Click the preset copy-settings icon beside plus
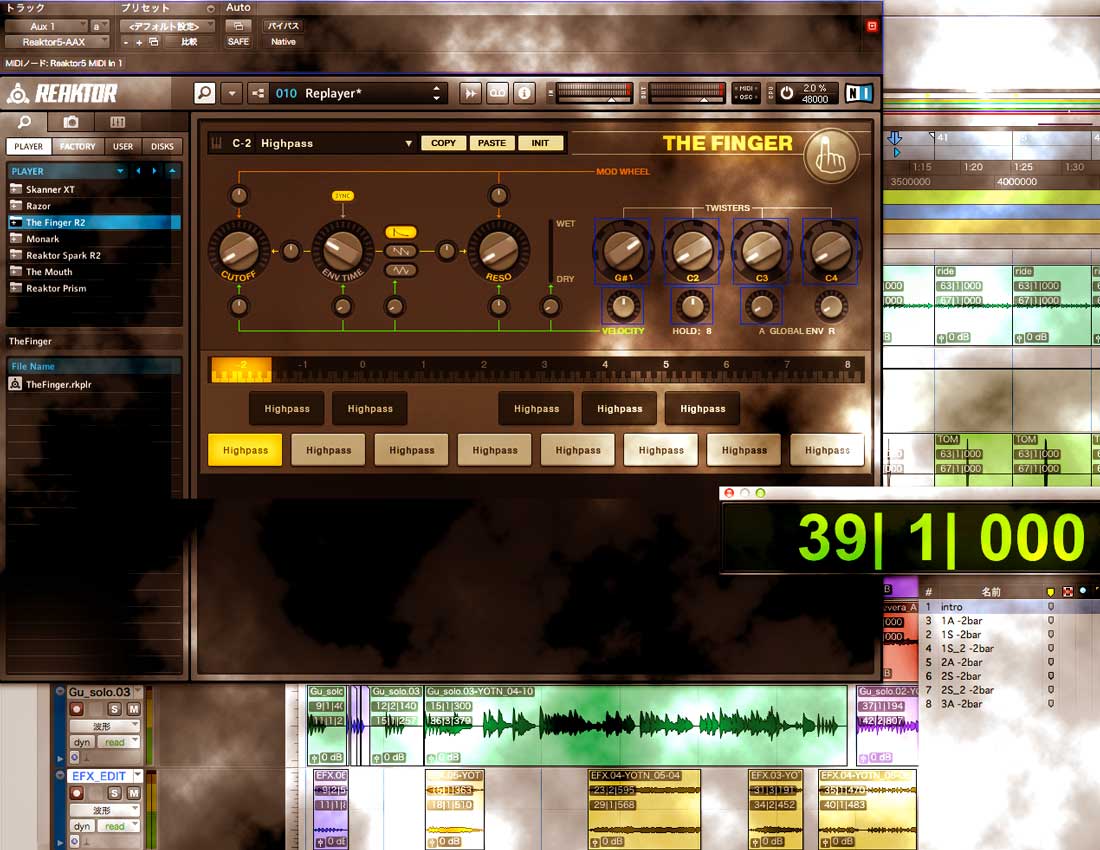This screenshot has height=850, width=1100. (154, 42)
